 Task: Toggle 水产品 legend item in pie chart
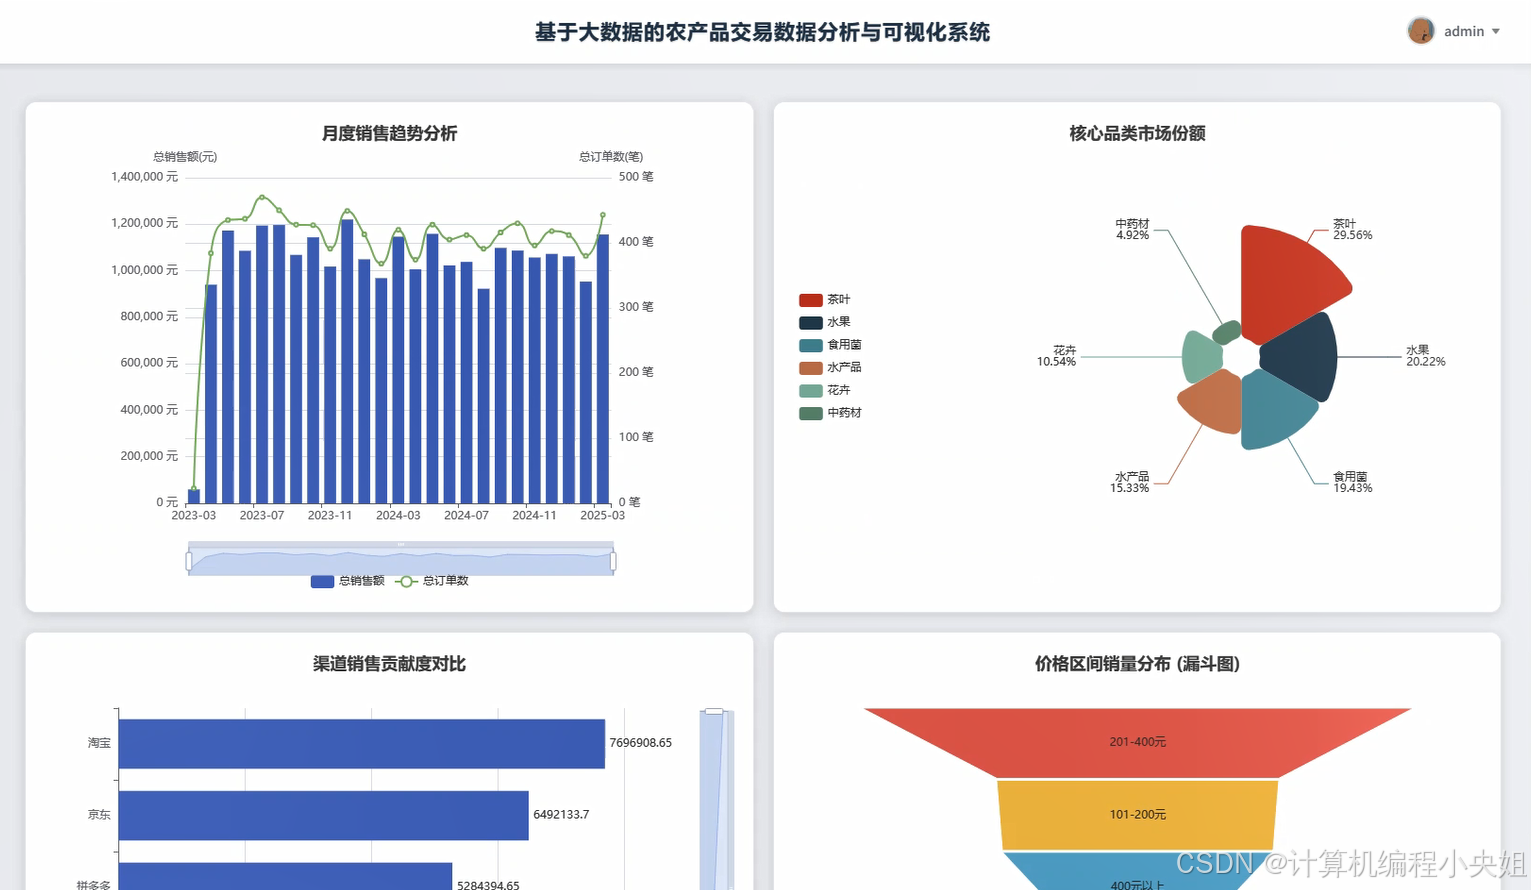pos(830,368)
